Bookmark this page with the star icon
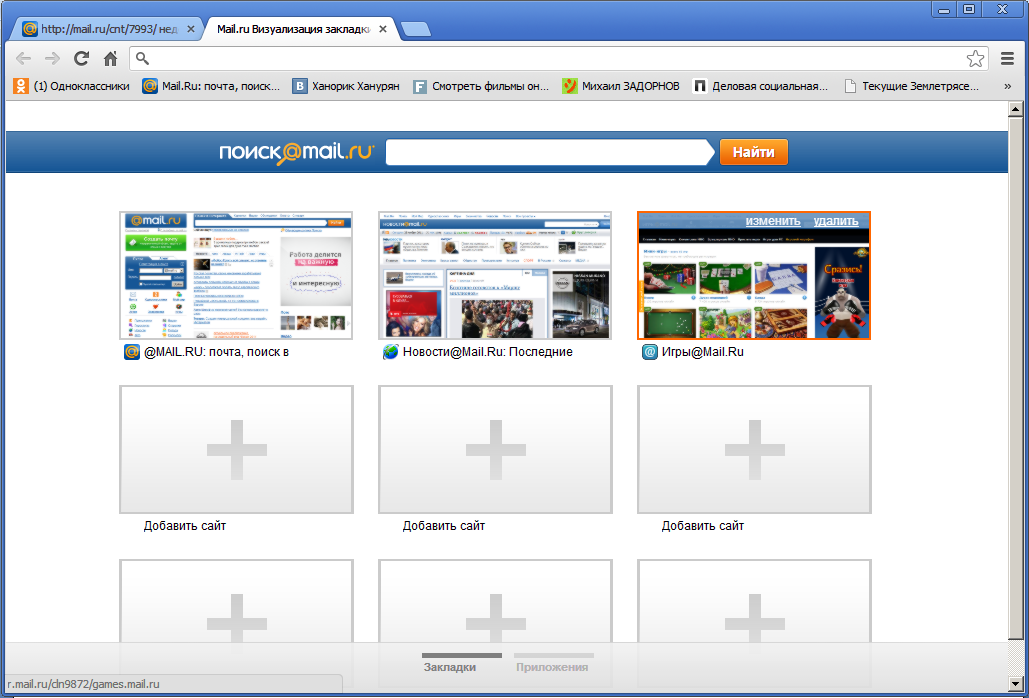This screenshot has height=698, width=1029. point(975,58)
